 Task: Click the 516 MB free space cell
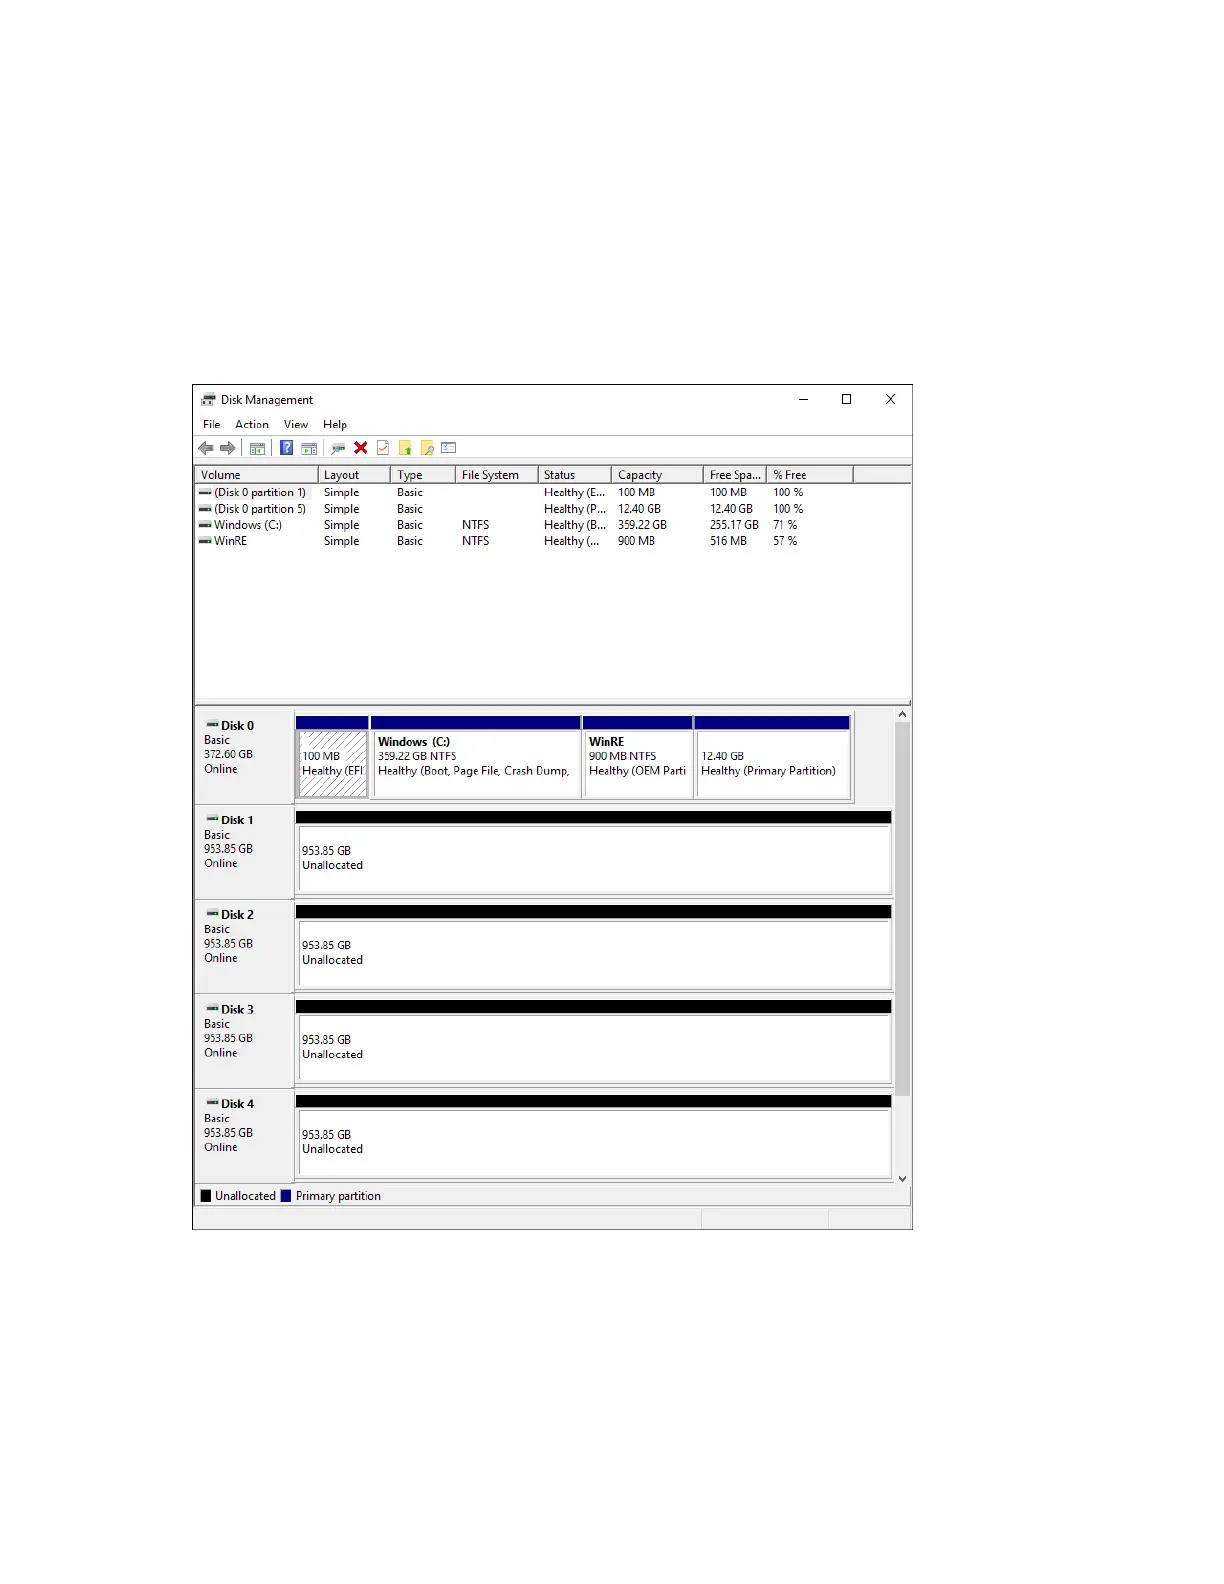728,541
